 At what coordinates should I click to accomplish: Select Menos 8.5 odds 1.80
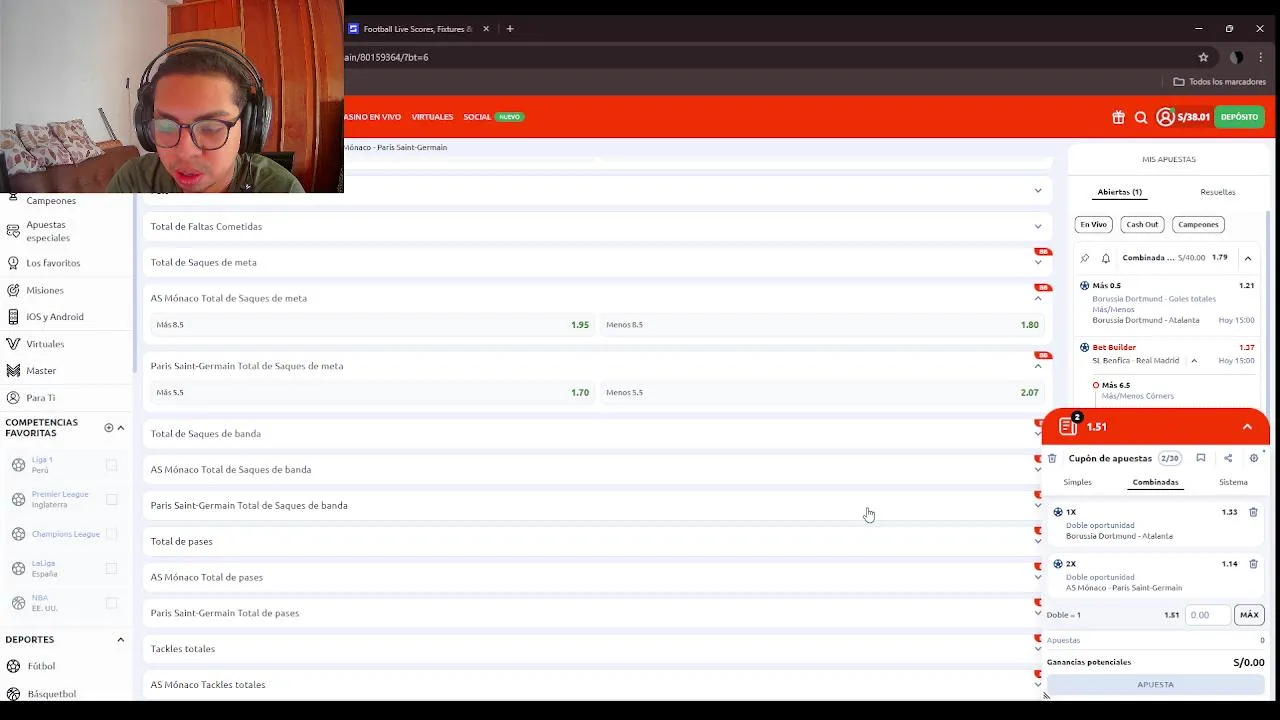click(x=822, y=325)
